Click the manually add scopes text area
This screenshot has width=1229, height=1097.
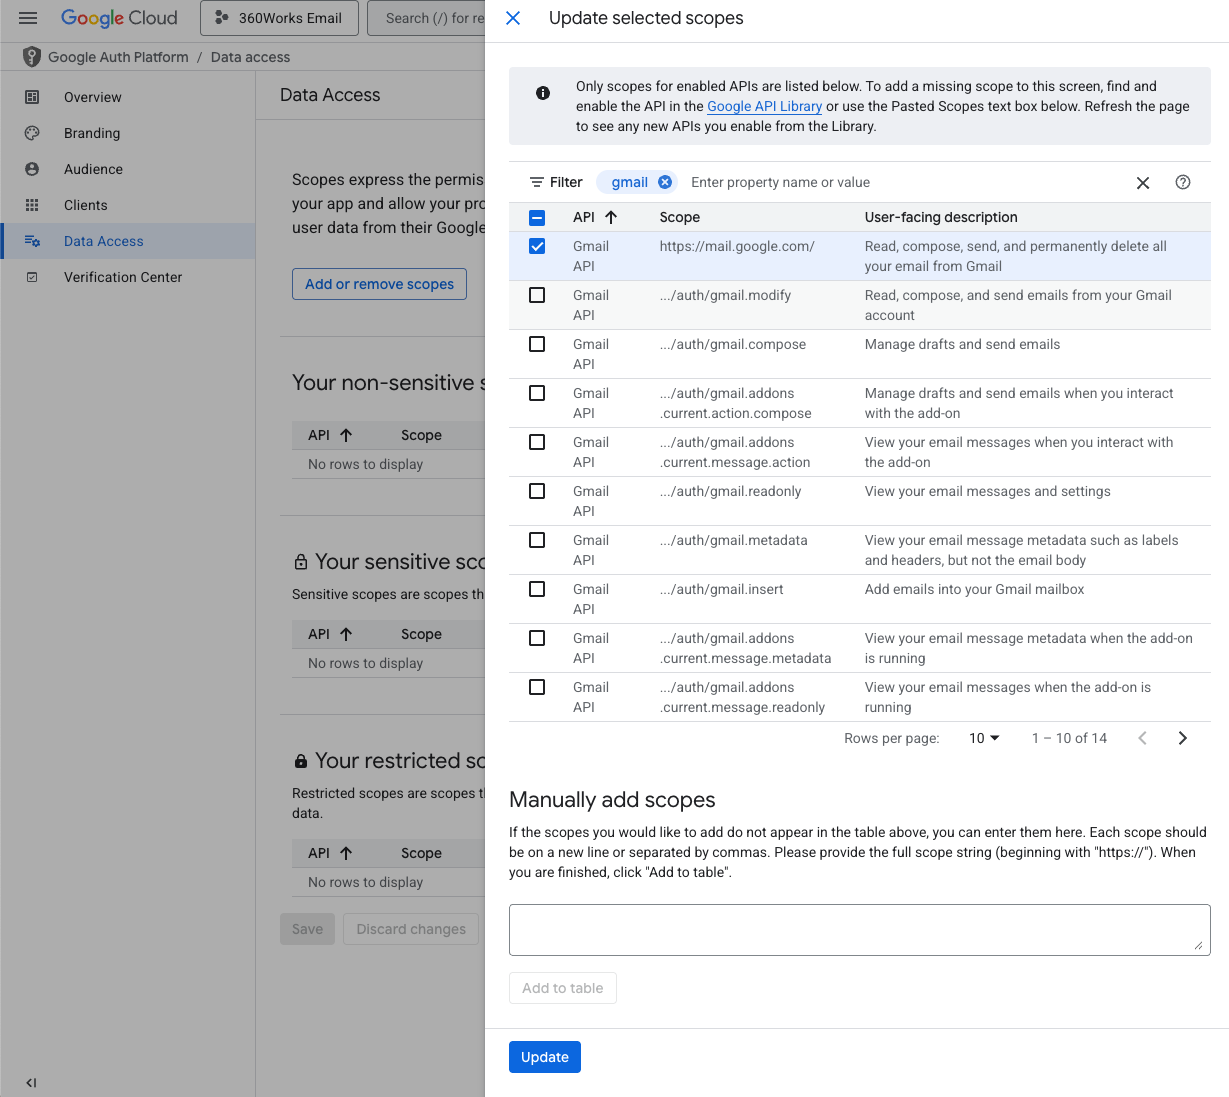pyautogui.click(x=859, y=930)
